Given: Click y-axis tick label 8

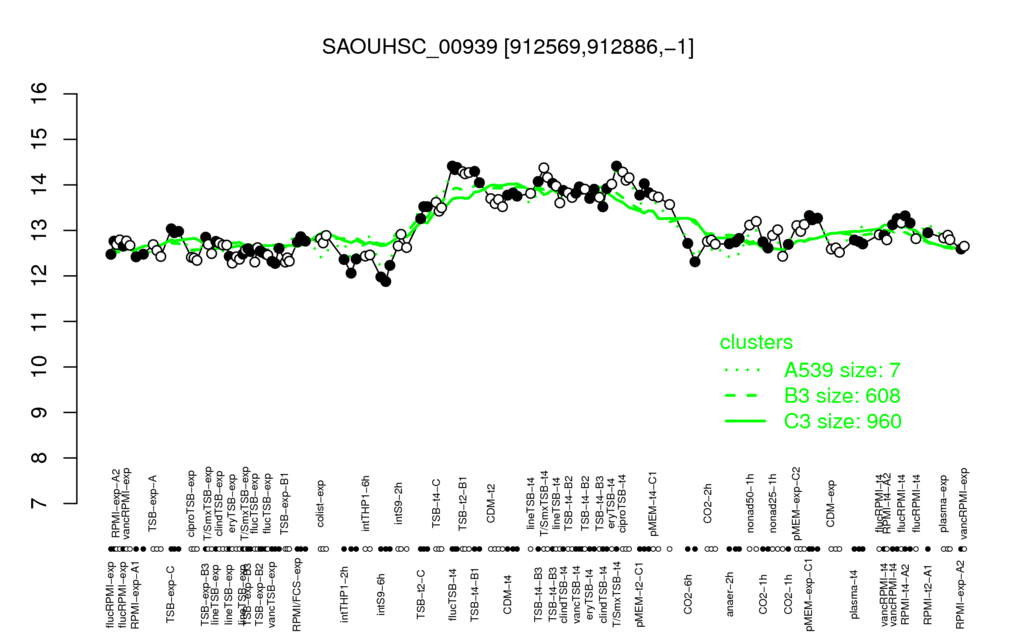Looking at the screenshot, I should [40, 458].
